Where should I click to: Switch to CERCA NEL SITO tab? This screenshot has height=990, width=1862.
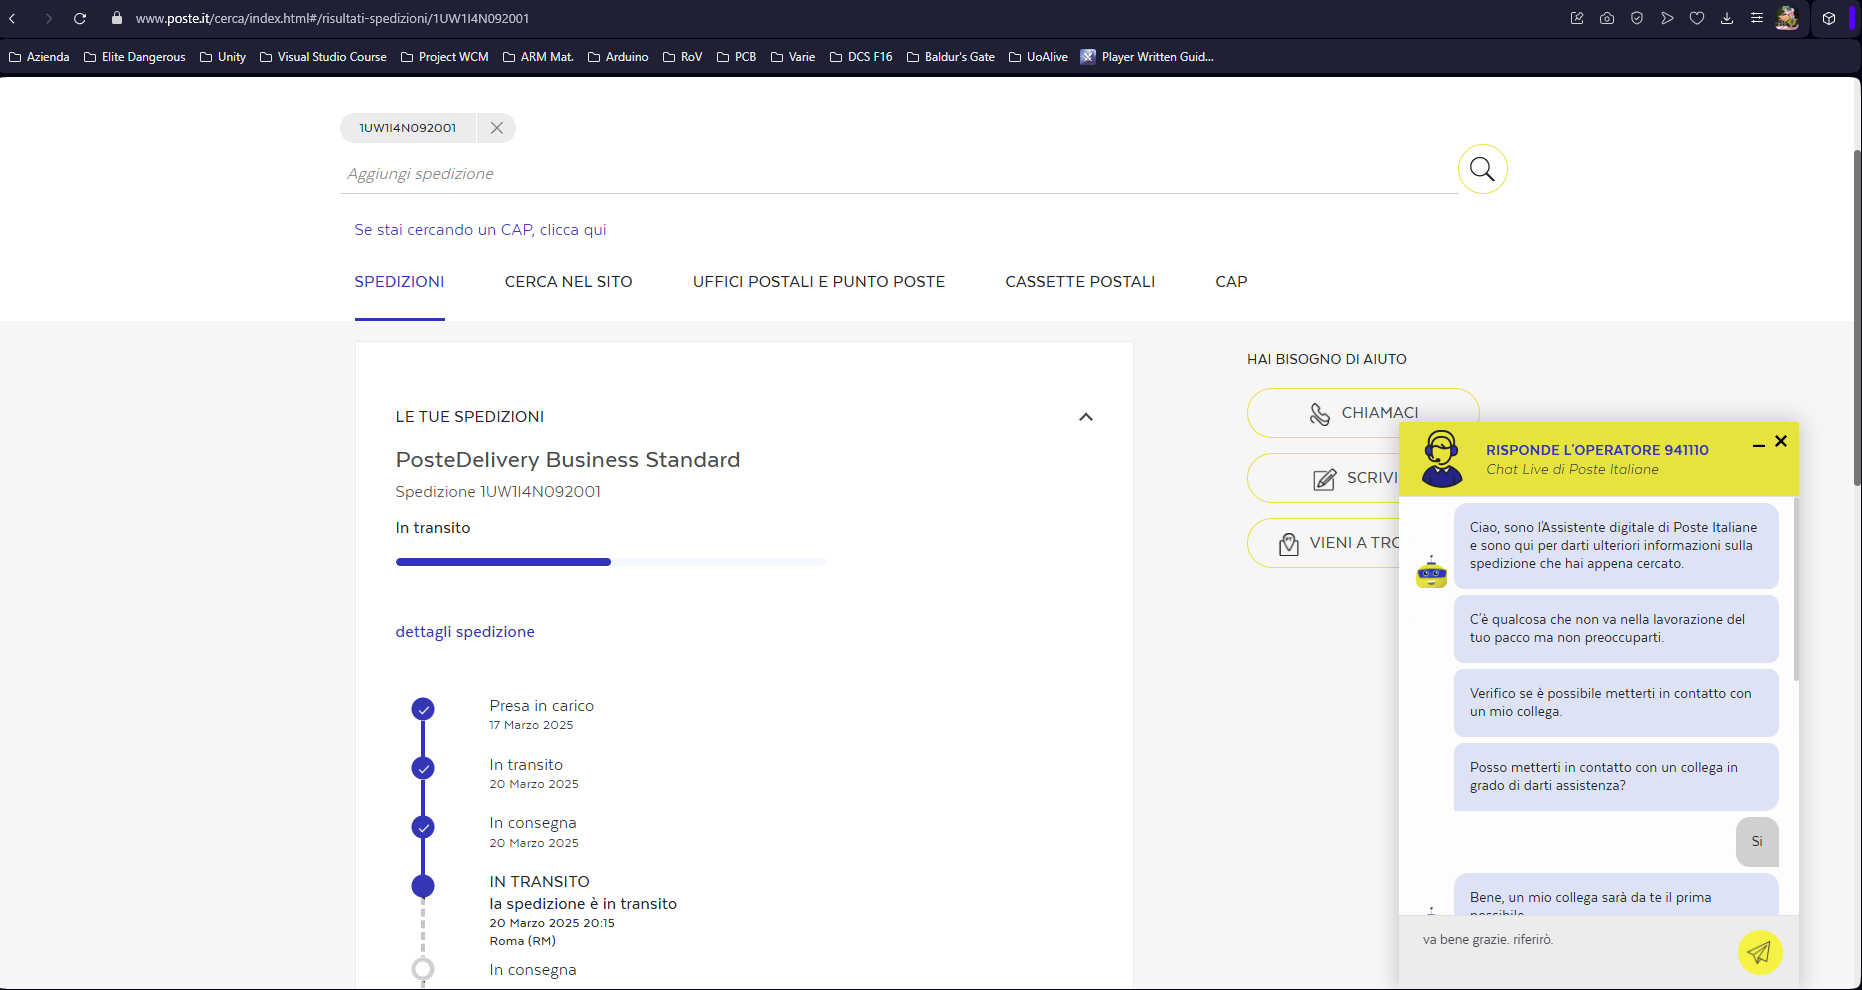(x=568, y=282)
